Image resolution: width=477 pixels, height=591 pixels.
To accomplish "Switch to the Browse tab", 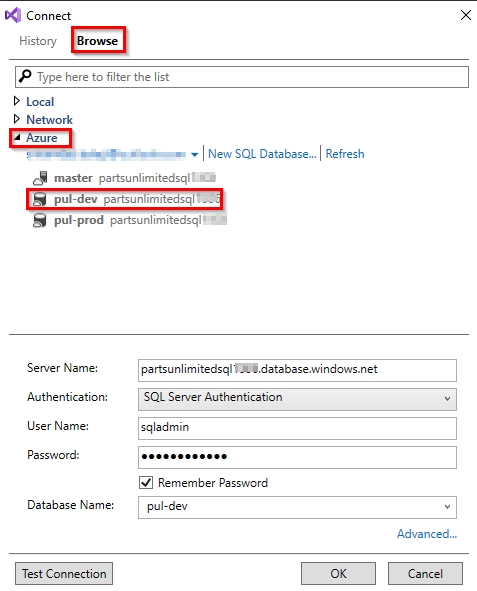I will coord(97,41).
